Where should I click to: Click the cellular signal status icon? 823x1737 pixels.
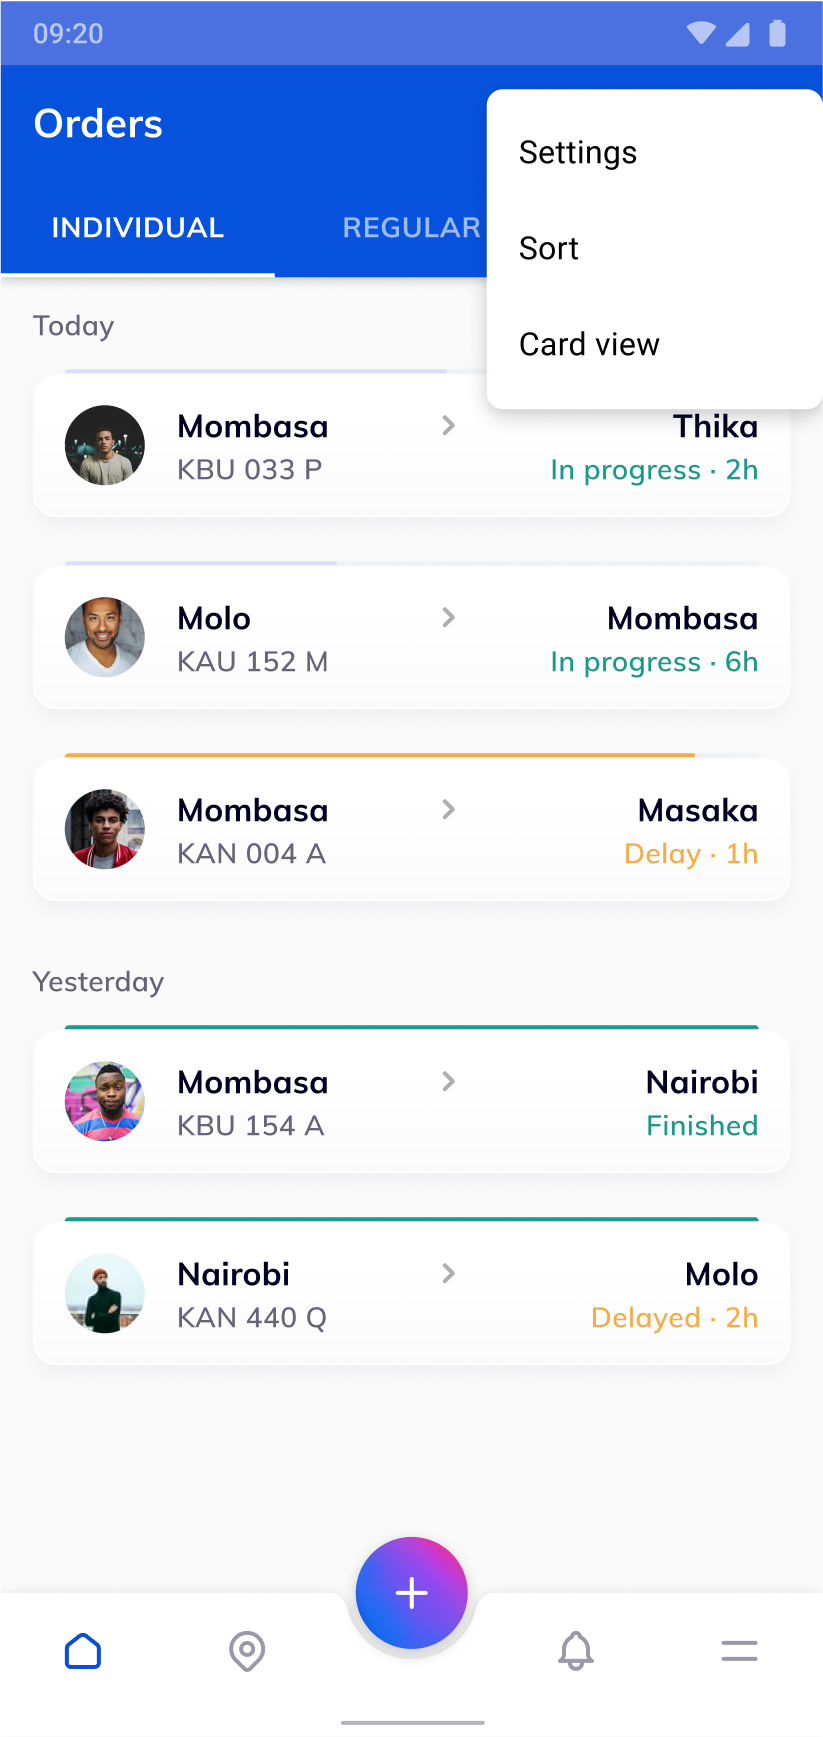point(738,34)
